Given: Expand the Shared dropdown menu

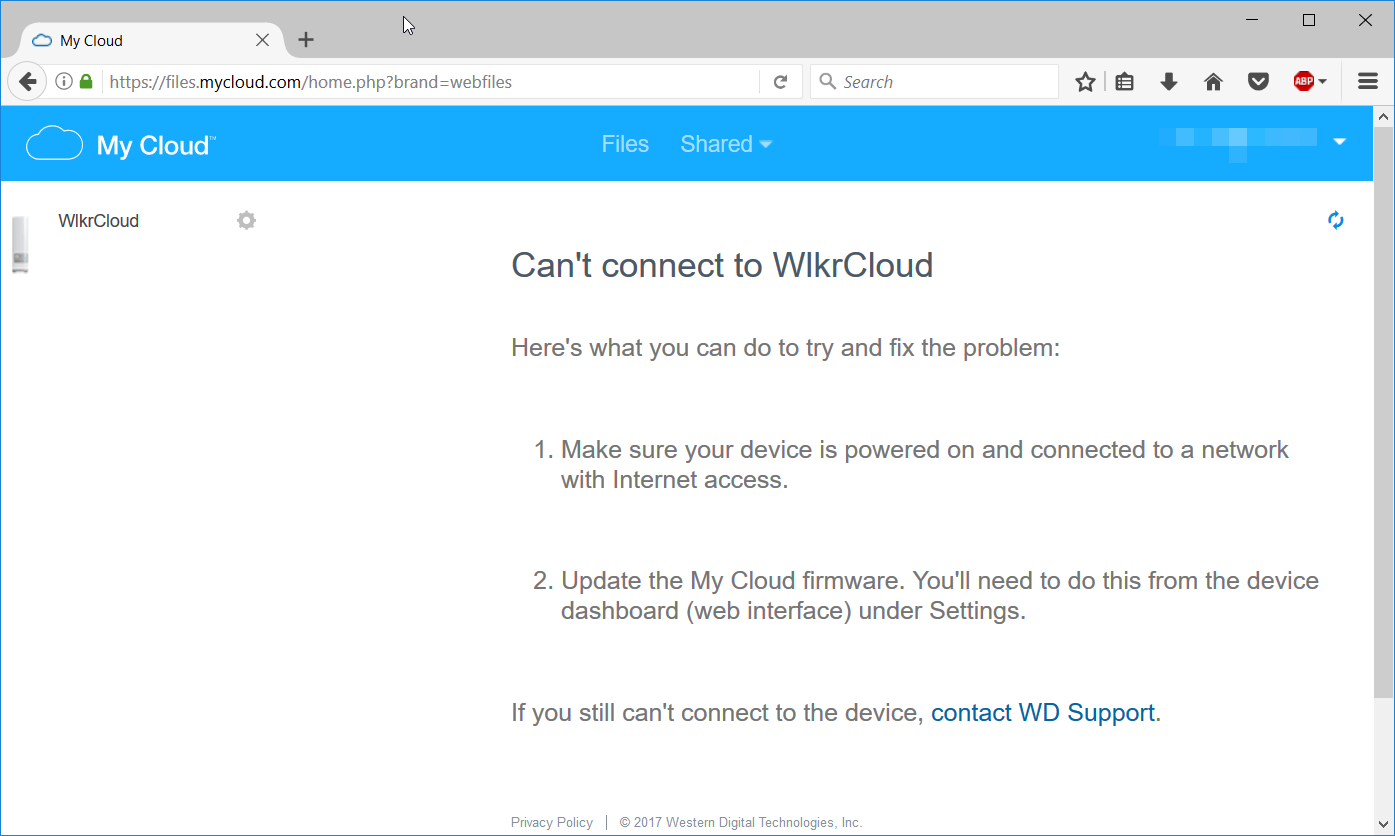Looking at the screenshot, I should tap(726, 144).
